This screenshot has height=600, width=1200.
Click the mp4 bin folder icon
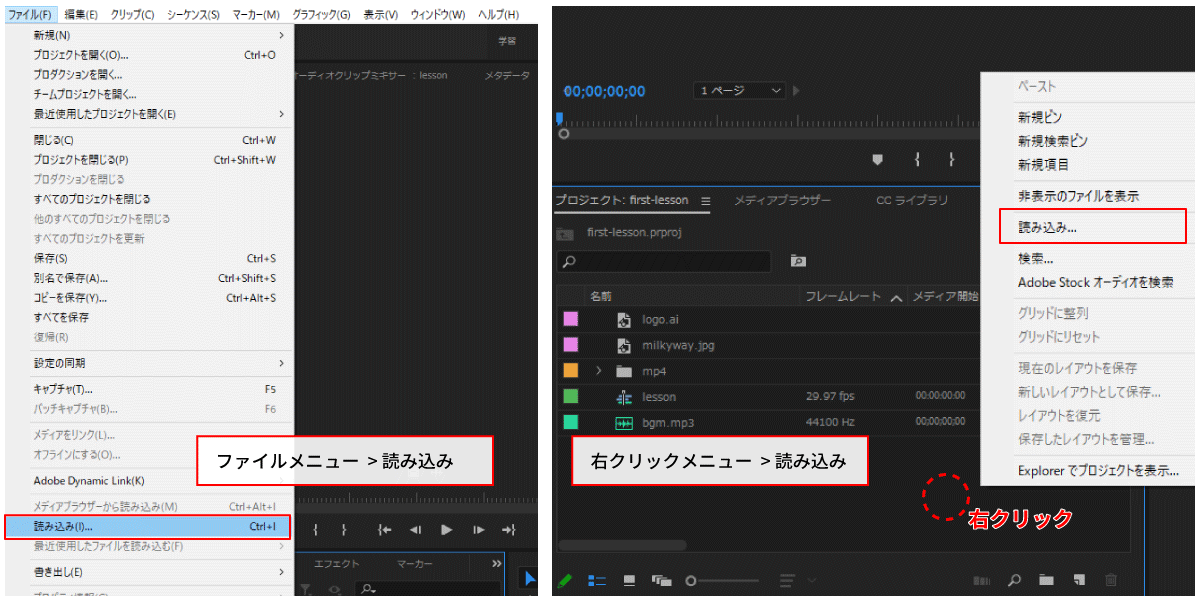point(624,371)
